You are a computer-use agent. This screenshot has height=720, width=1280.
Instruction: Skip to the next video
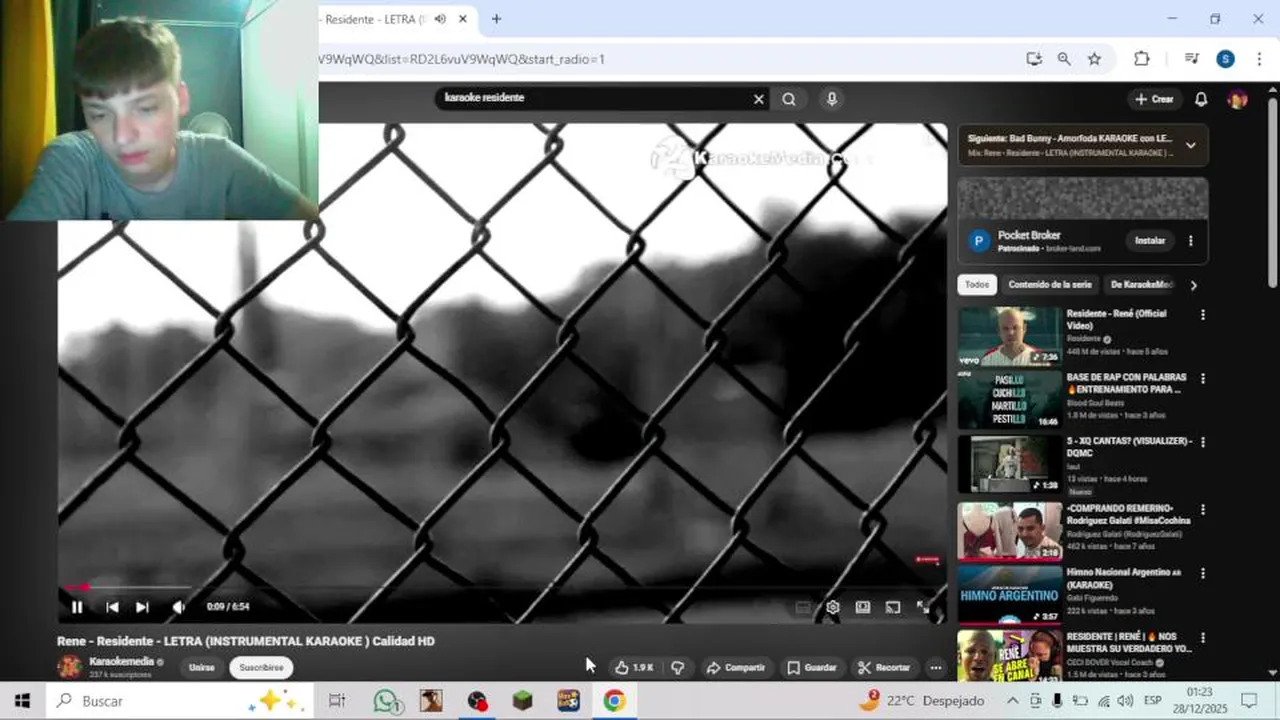pyautogui.click(x=142, y=607)
